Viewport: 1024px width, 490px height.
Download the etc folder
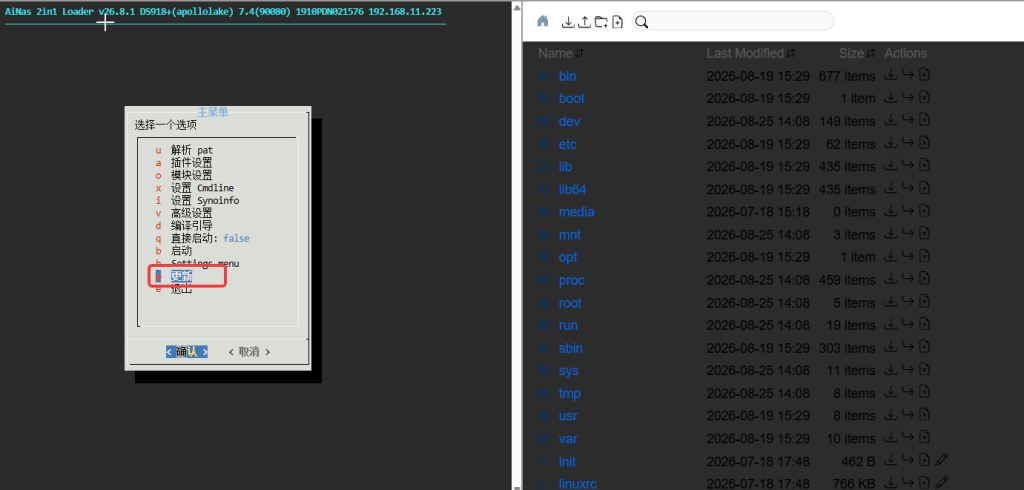[890, 143]
